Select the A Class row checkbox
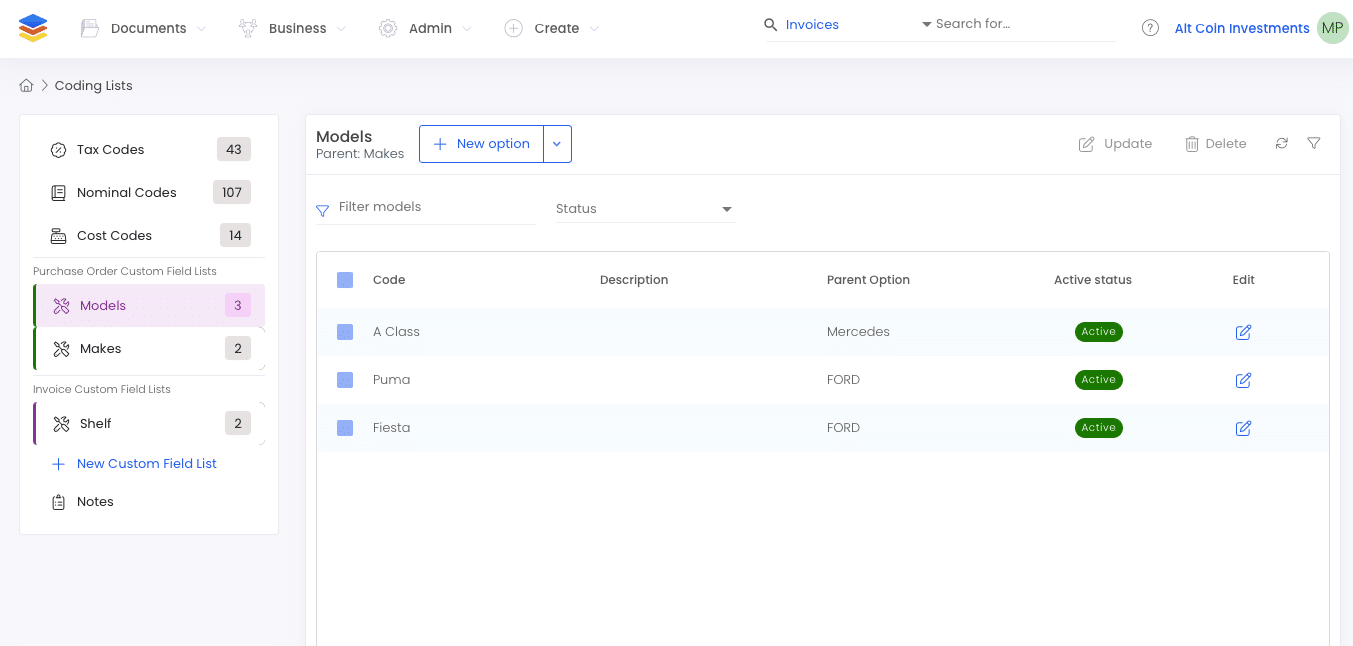Image resolution: width=1353 pixels, height=646 pixels. point(345,332)
